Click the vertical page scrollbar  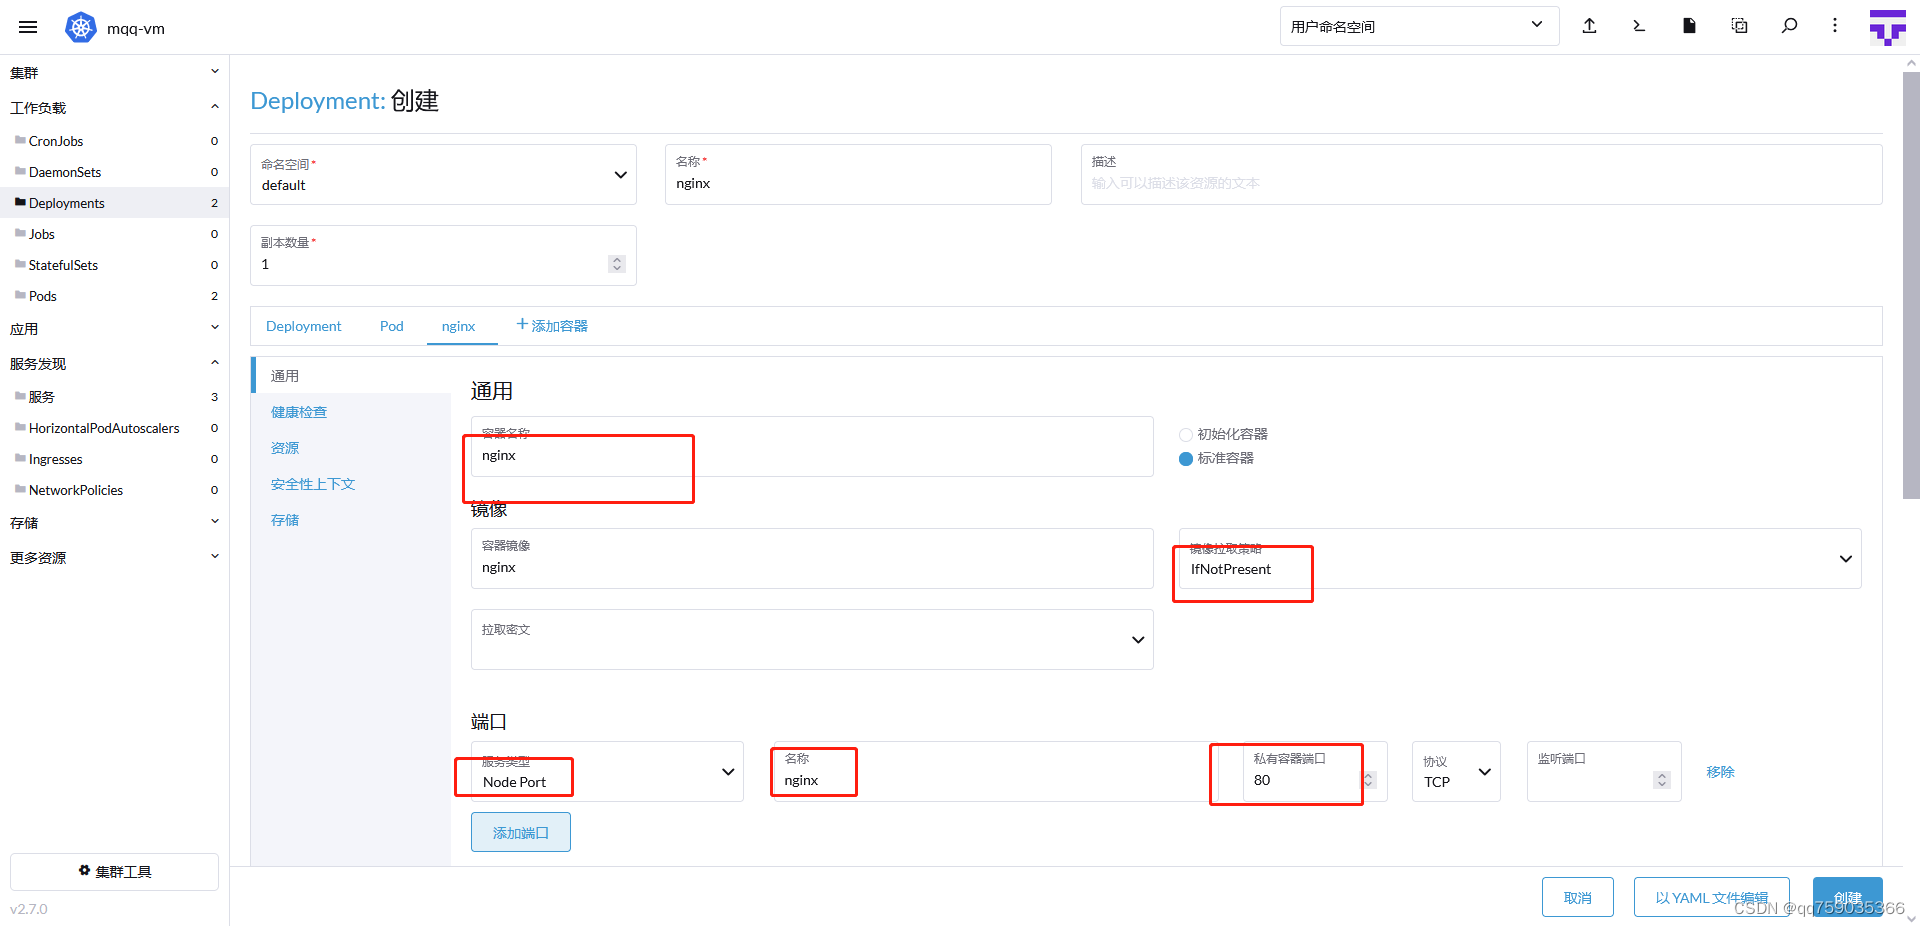pos(1911,285)
